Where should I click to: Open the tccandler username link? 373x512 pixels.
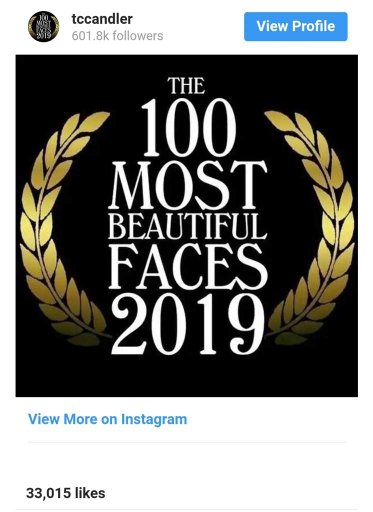[x=102, y=19]
